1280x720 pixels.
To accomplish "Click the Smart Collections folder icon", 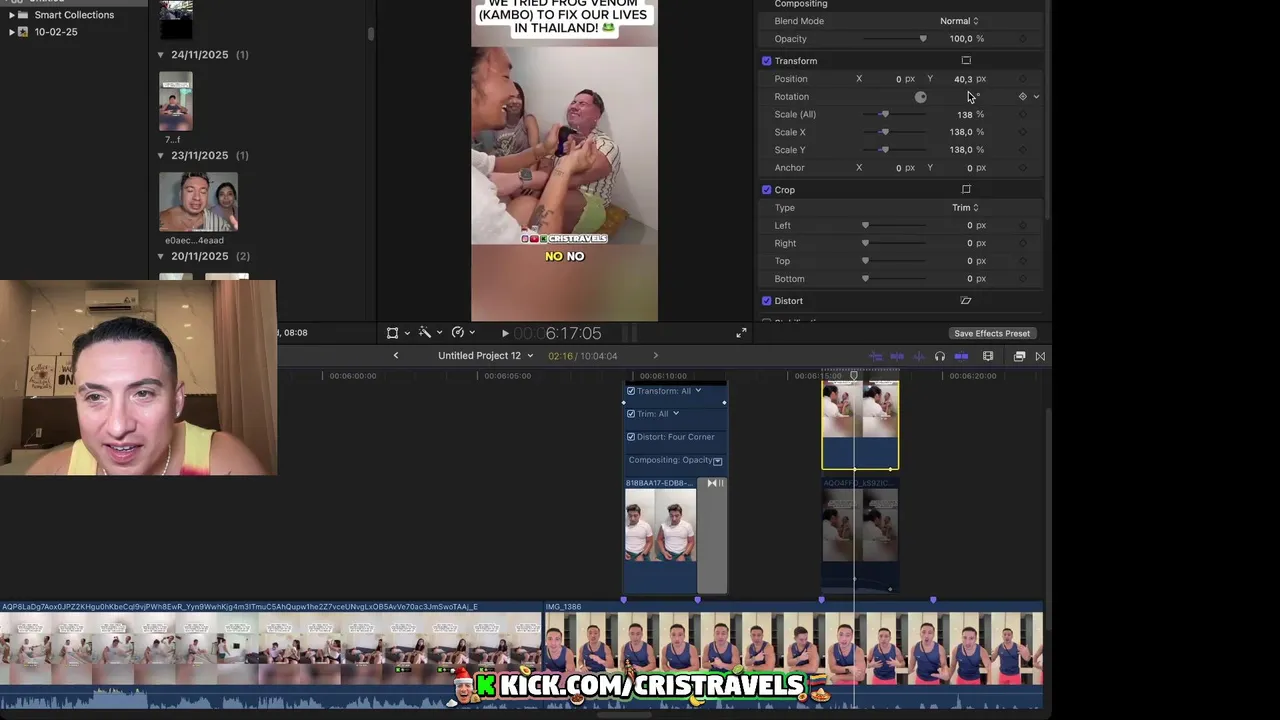I will [x=23, y=15].
